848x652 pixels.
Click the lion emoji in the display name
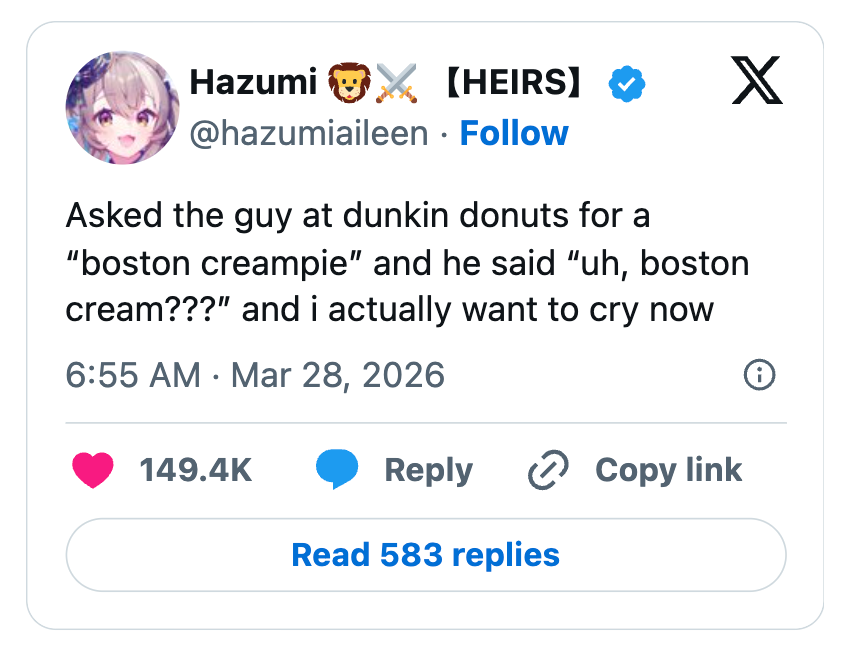(x=350, y=82)
